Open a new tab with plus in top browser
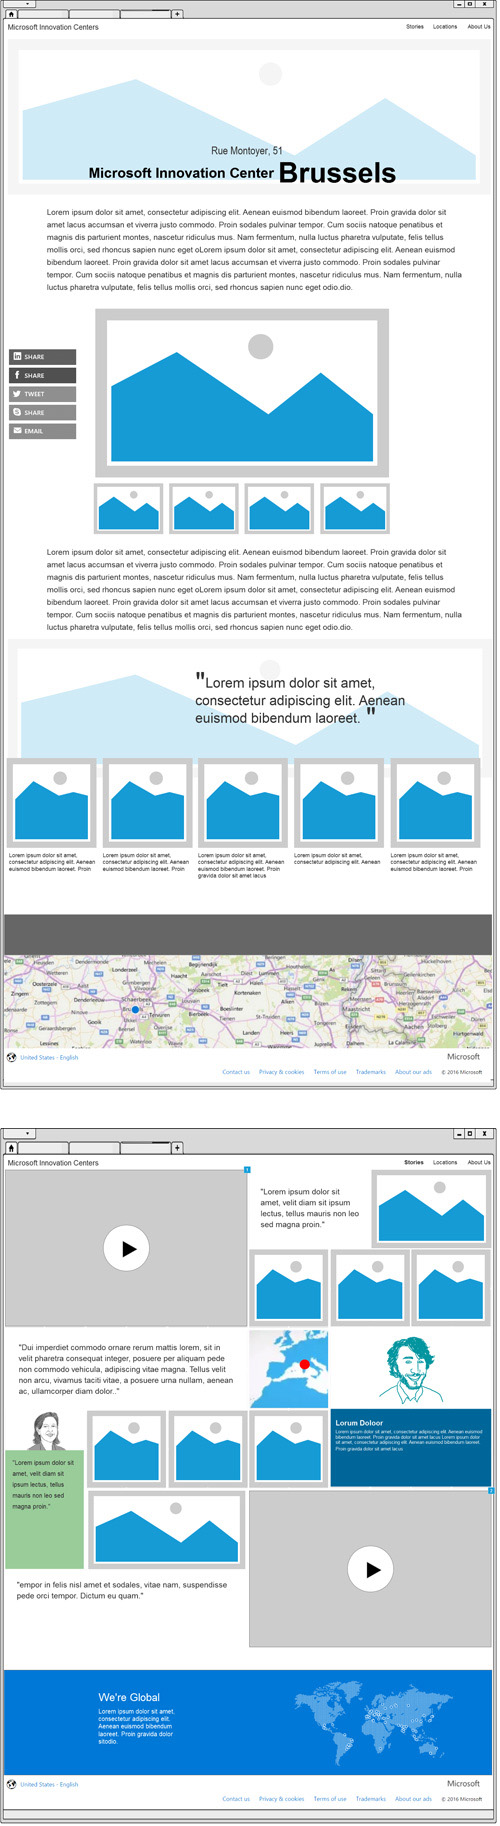This screenshot has height=1826, width=500. click(x=178, y=15)
